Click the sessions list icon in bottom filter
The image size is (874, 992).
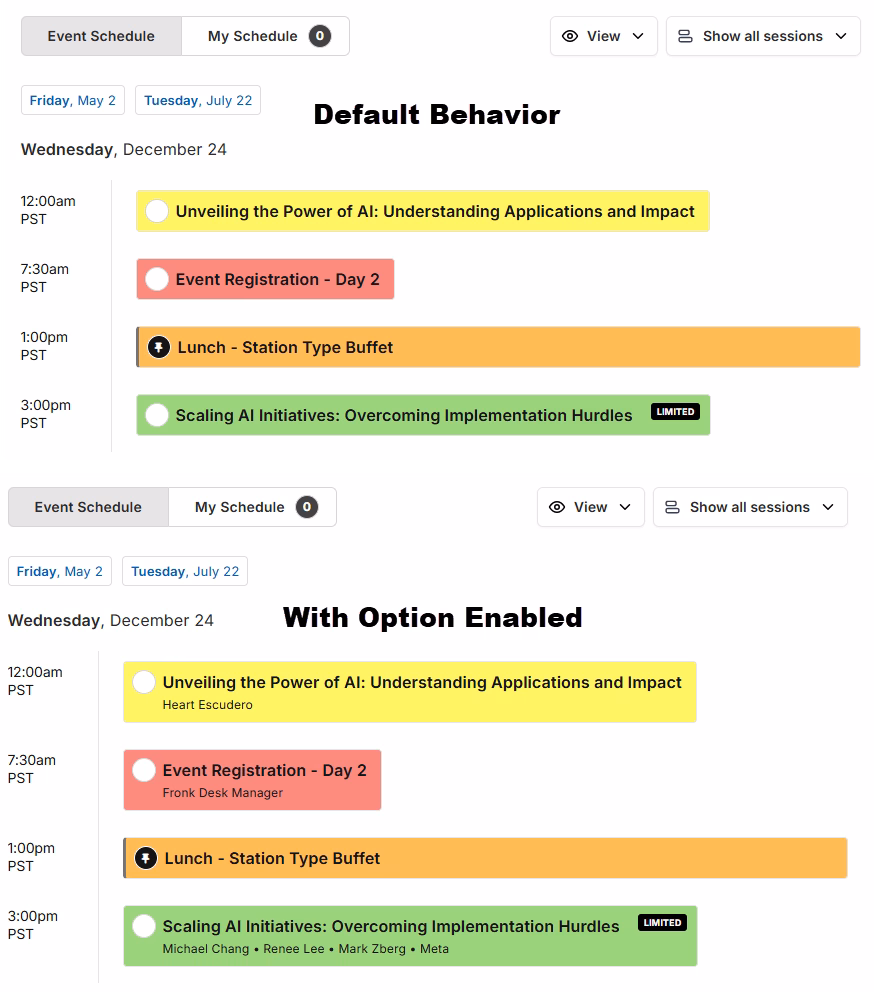click(x=672, y=507)
